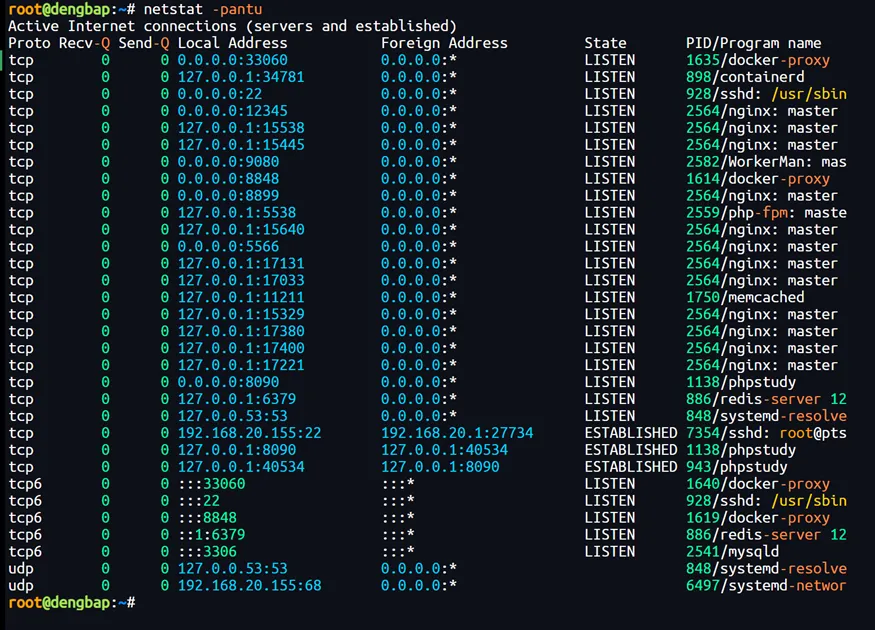The height and width of the screenshot is (630, 875).
Task: Click the Active Internet connections header line
Action: [x=232, y=26]
